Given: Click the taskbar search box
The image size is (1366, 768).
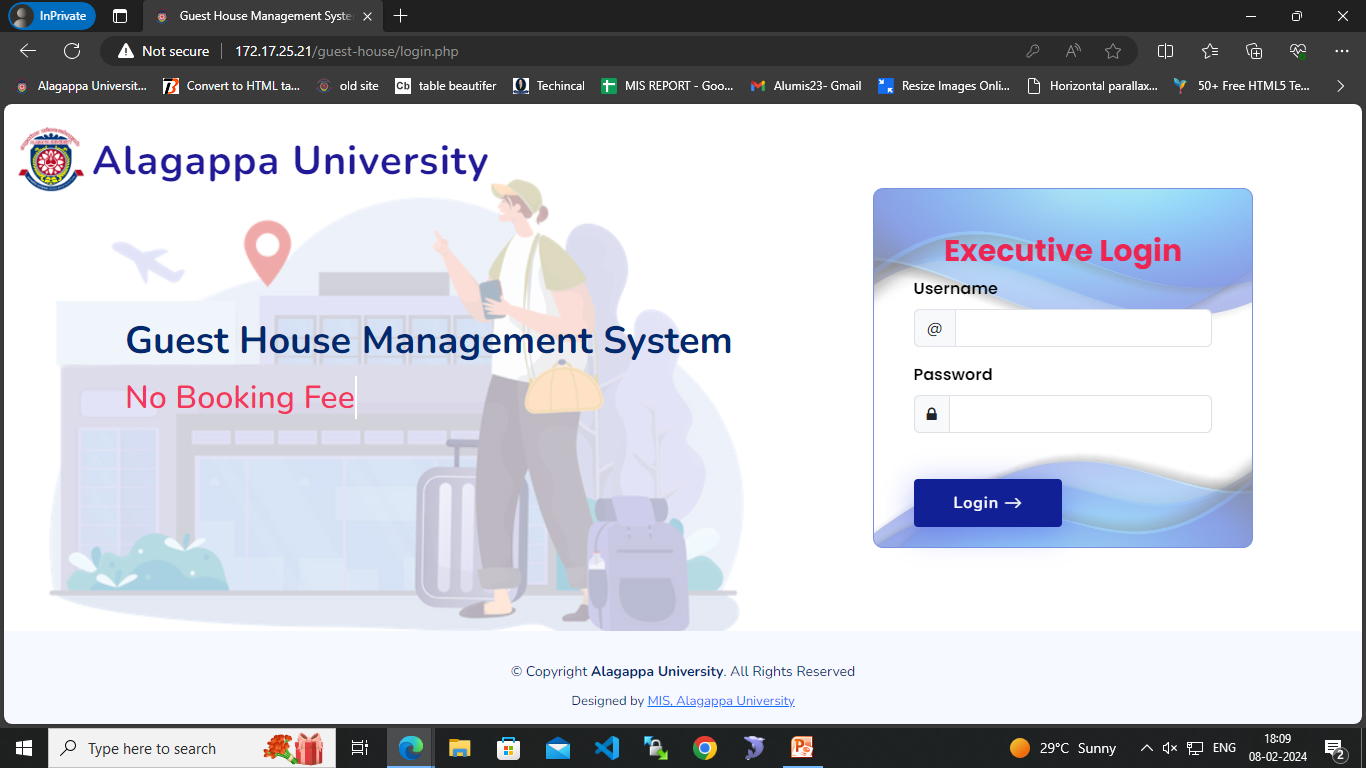Looking at the screenshot, I should 190,748.
